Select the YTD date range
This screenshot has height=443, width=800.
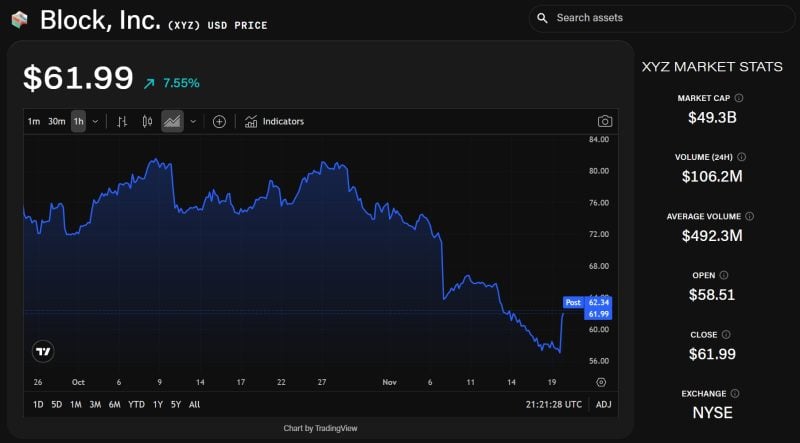(x=136, y=404)
